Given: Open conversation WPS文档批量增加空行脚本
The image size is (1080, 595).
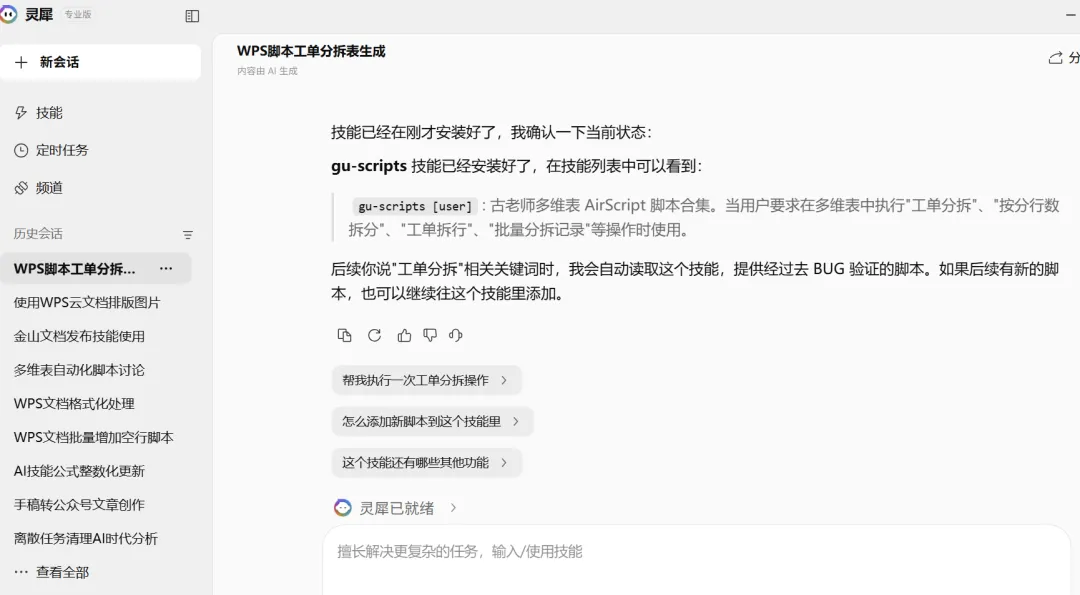Looking at the screenshot, I should (x=94, y=437).
